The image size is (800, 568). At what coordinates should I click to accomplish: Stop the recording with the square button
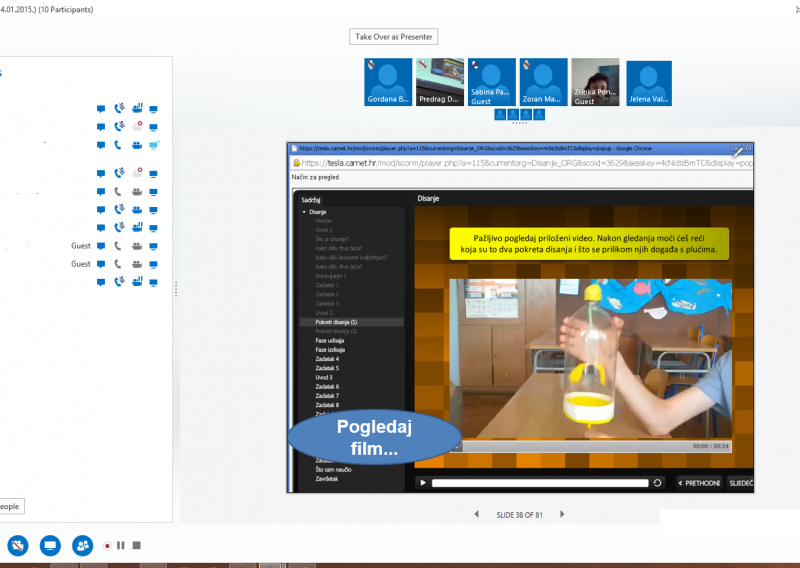tap(137, 546)
